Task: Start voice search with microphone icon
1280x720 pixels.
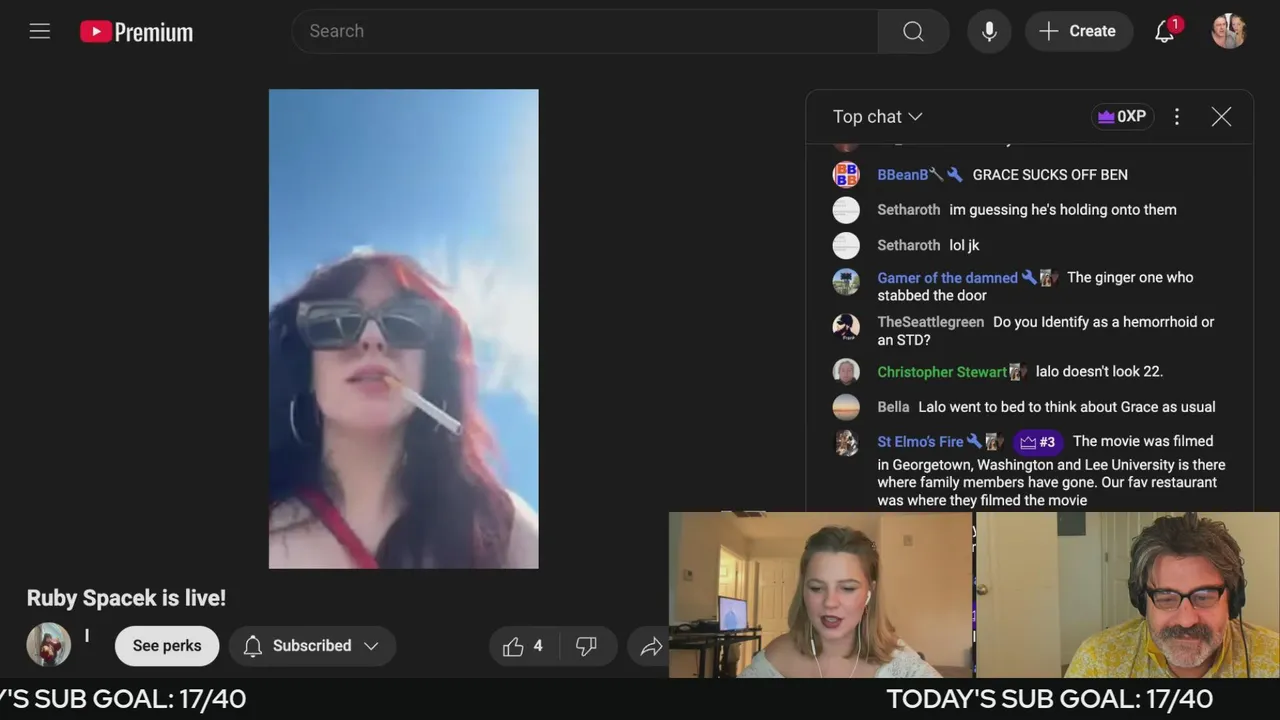Action: click(989, 31)
